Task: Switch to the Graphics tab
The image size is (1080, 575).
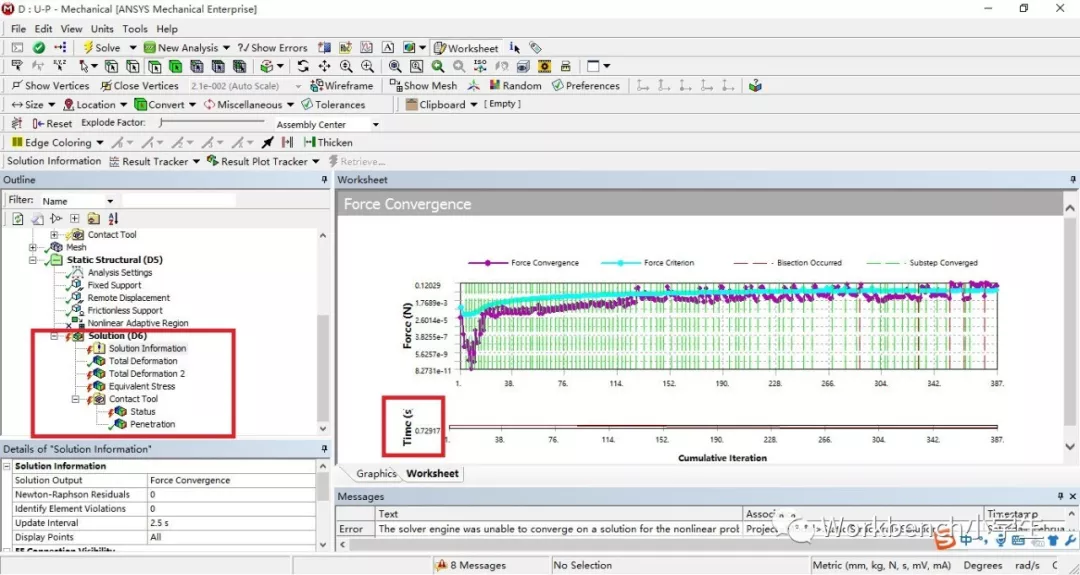Action: coord(376,474)
